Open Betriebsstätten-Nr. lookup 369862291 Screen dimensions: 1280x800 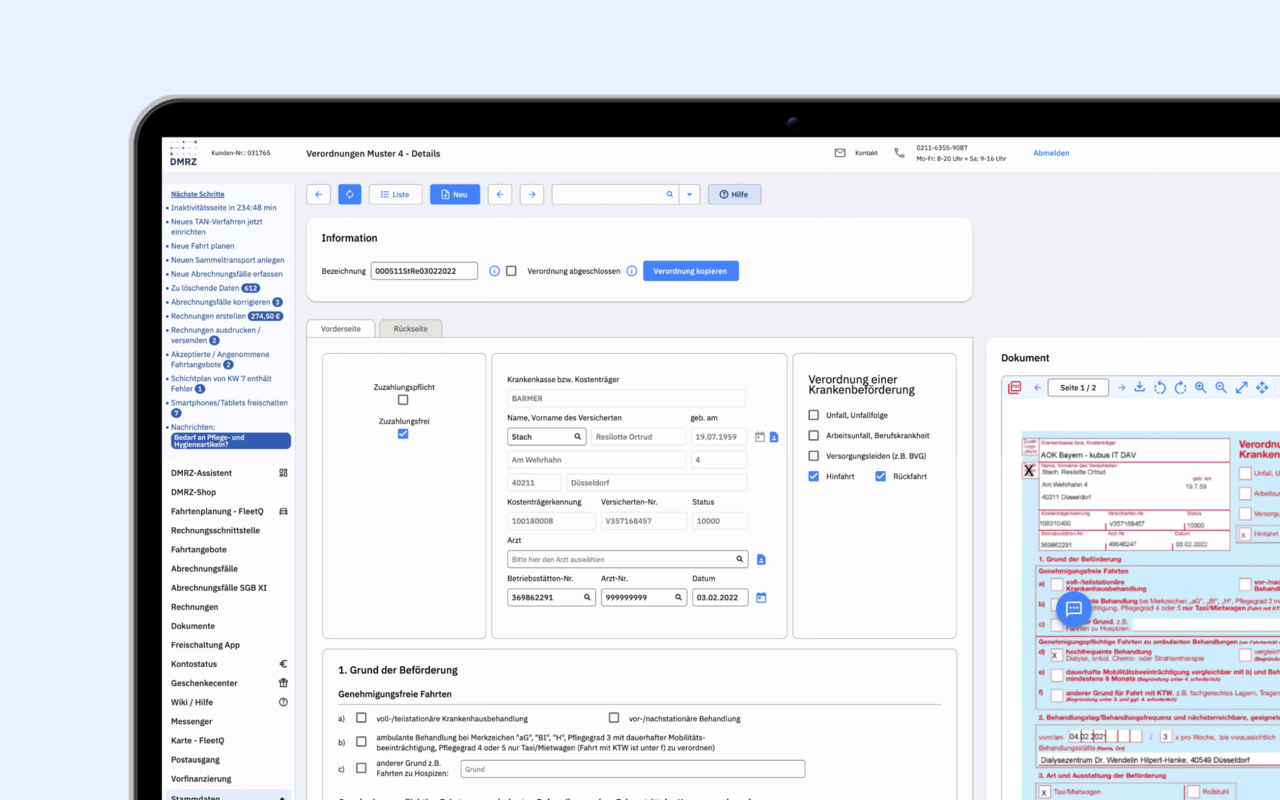click(x=551, y=597)
